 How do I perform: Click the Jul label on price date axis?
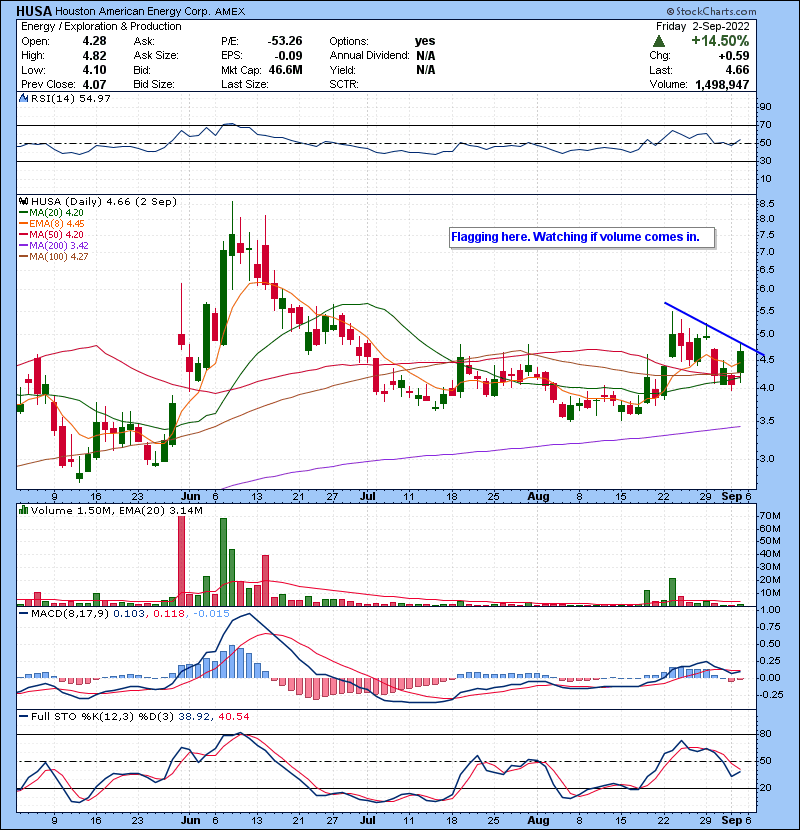pyautogui.click(x=368, y=497)
